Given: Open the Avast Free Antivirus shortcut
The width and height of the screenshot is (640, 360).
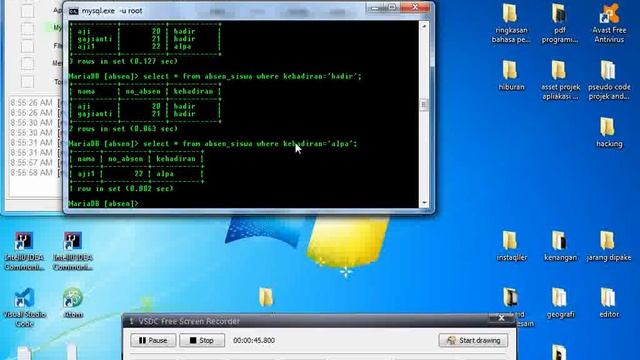Looking at the screenshot, I should pos(609,22).
